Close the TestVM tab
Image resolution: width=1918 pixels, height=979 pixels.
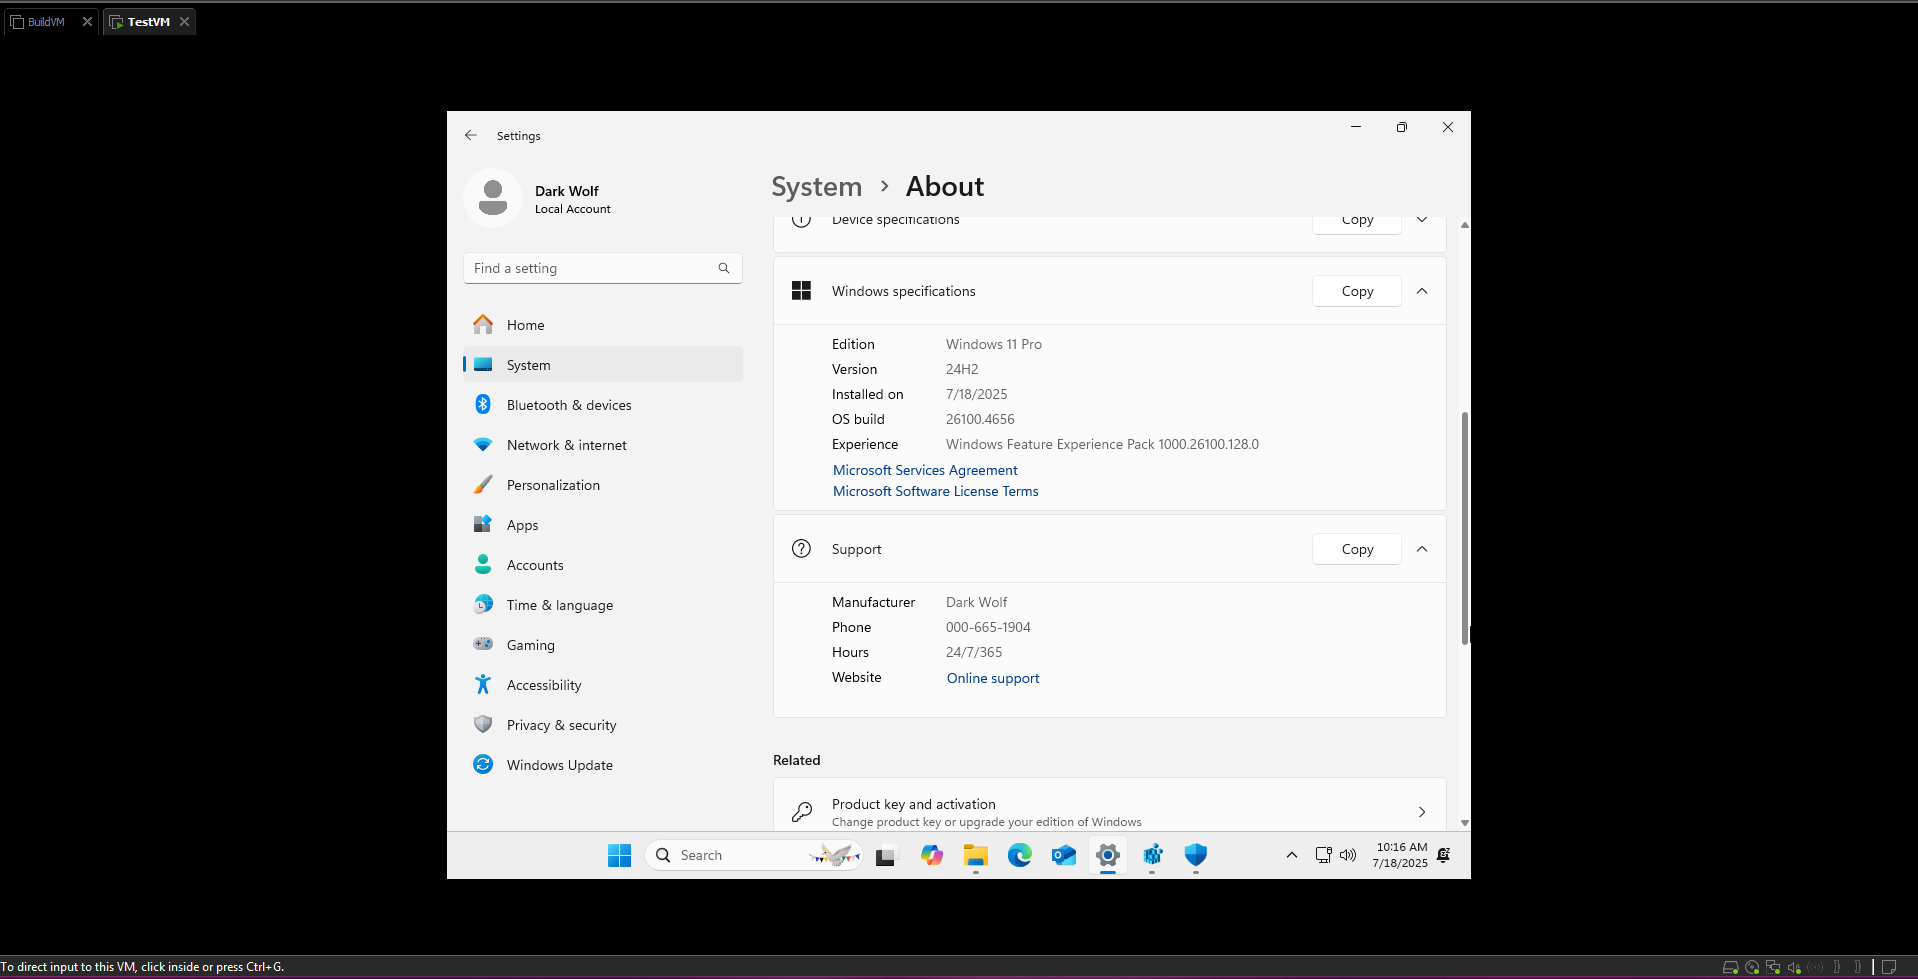point(185,22)
